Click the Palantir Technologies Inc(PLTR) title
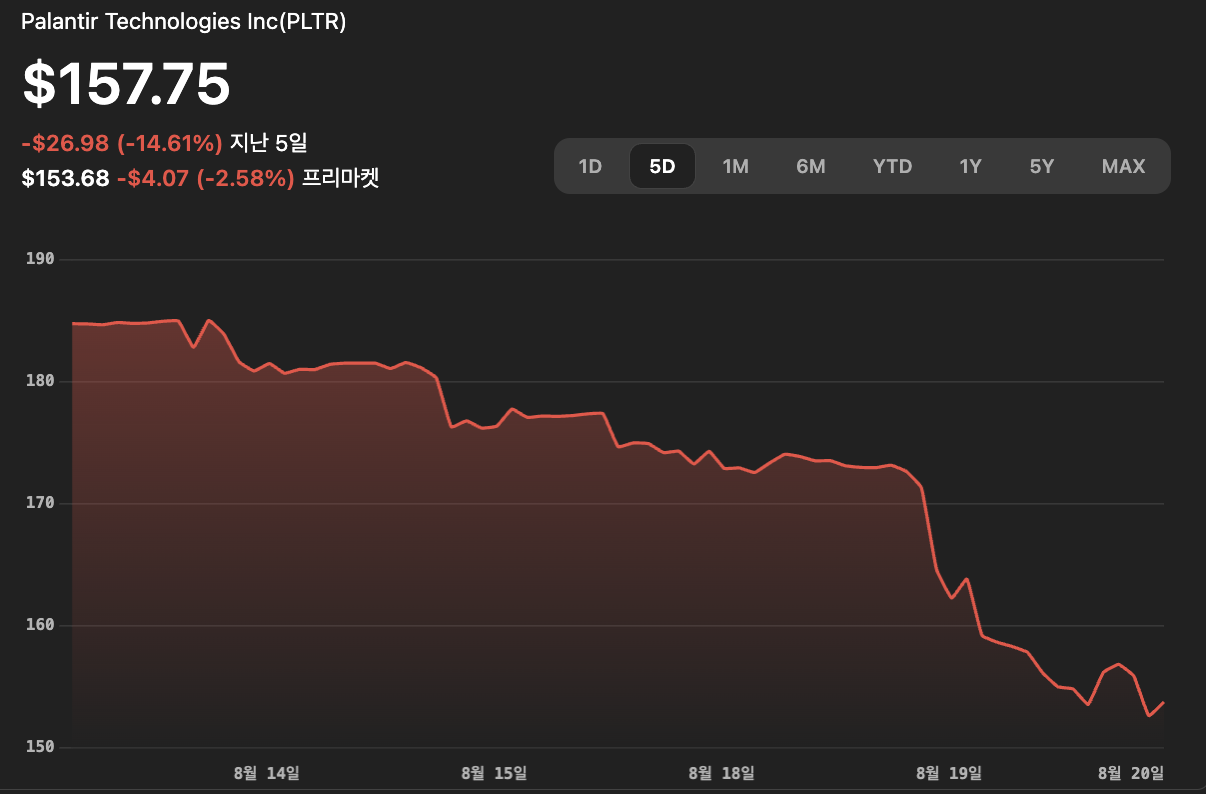The height and width of the screenshot is (794, 1206). 184,22
